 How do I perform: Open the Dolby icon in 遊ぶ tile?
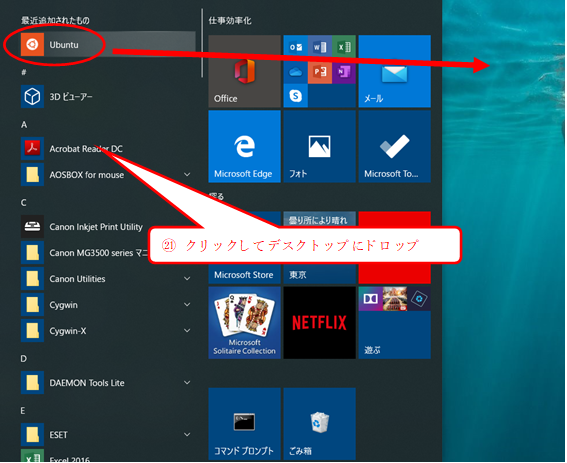pos(371,299)
